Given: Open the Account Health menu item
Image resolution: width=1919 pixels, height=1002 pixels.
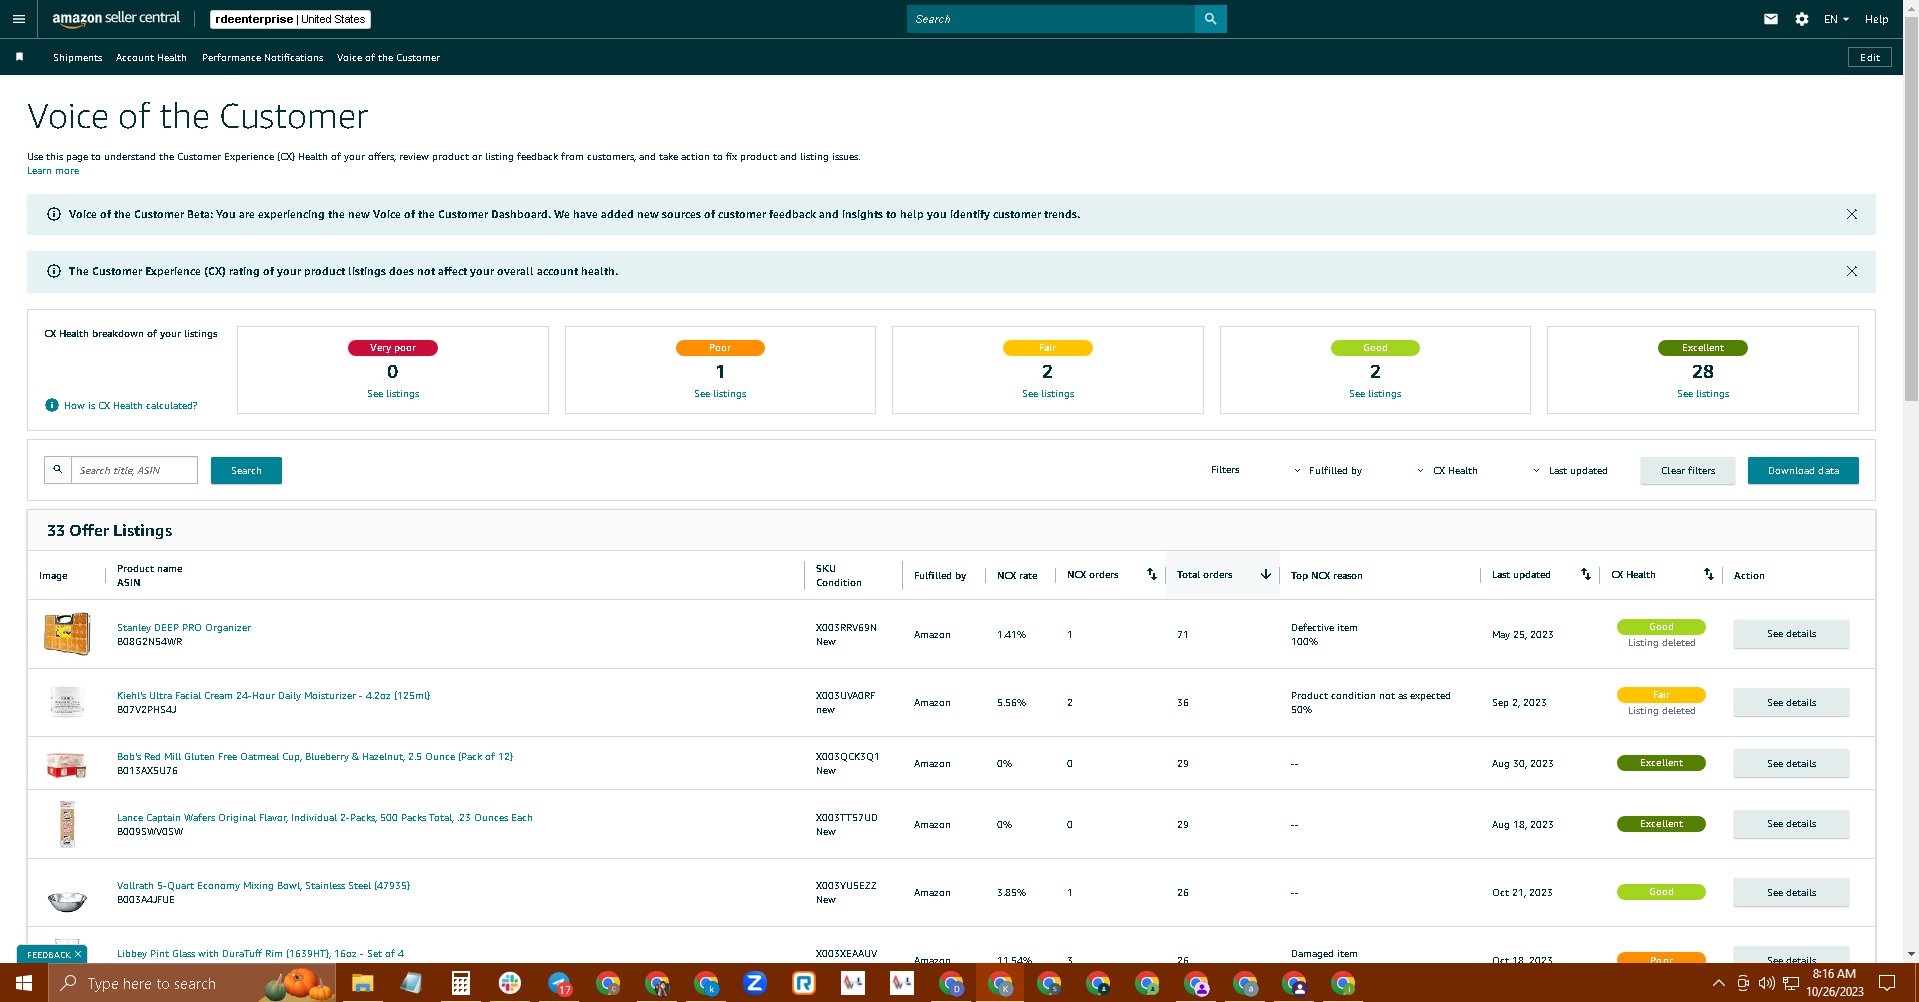Looking at the screenshot, I should pyautogui.click(x=151, y=57).
